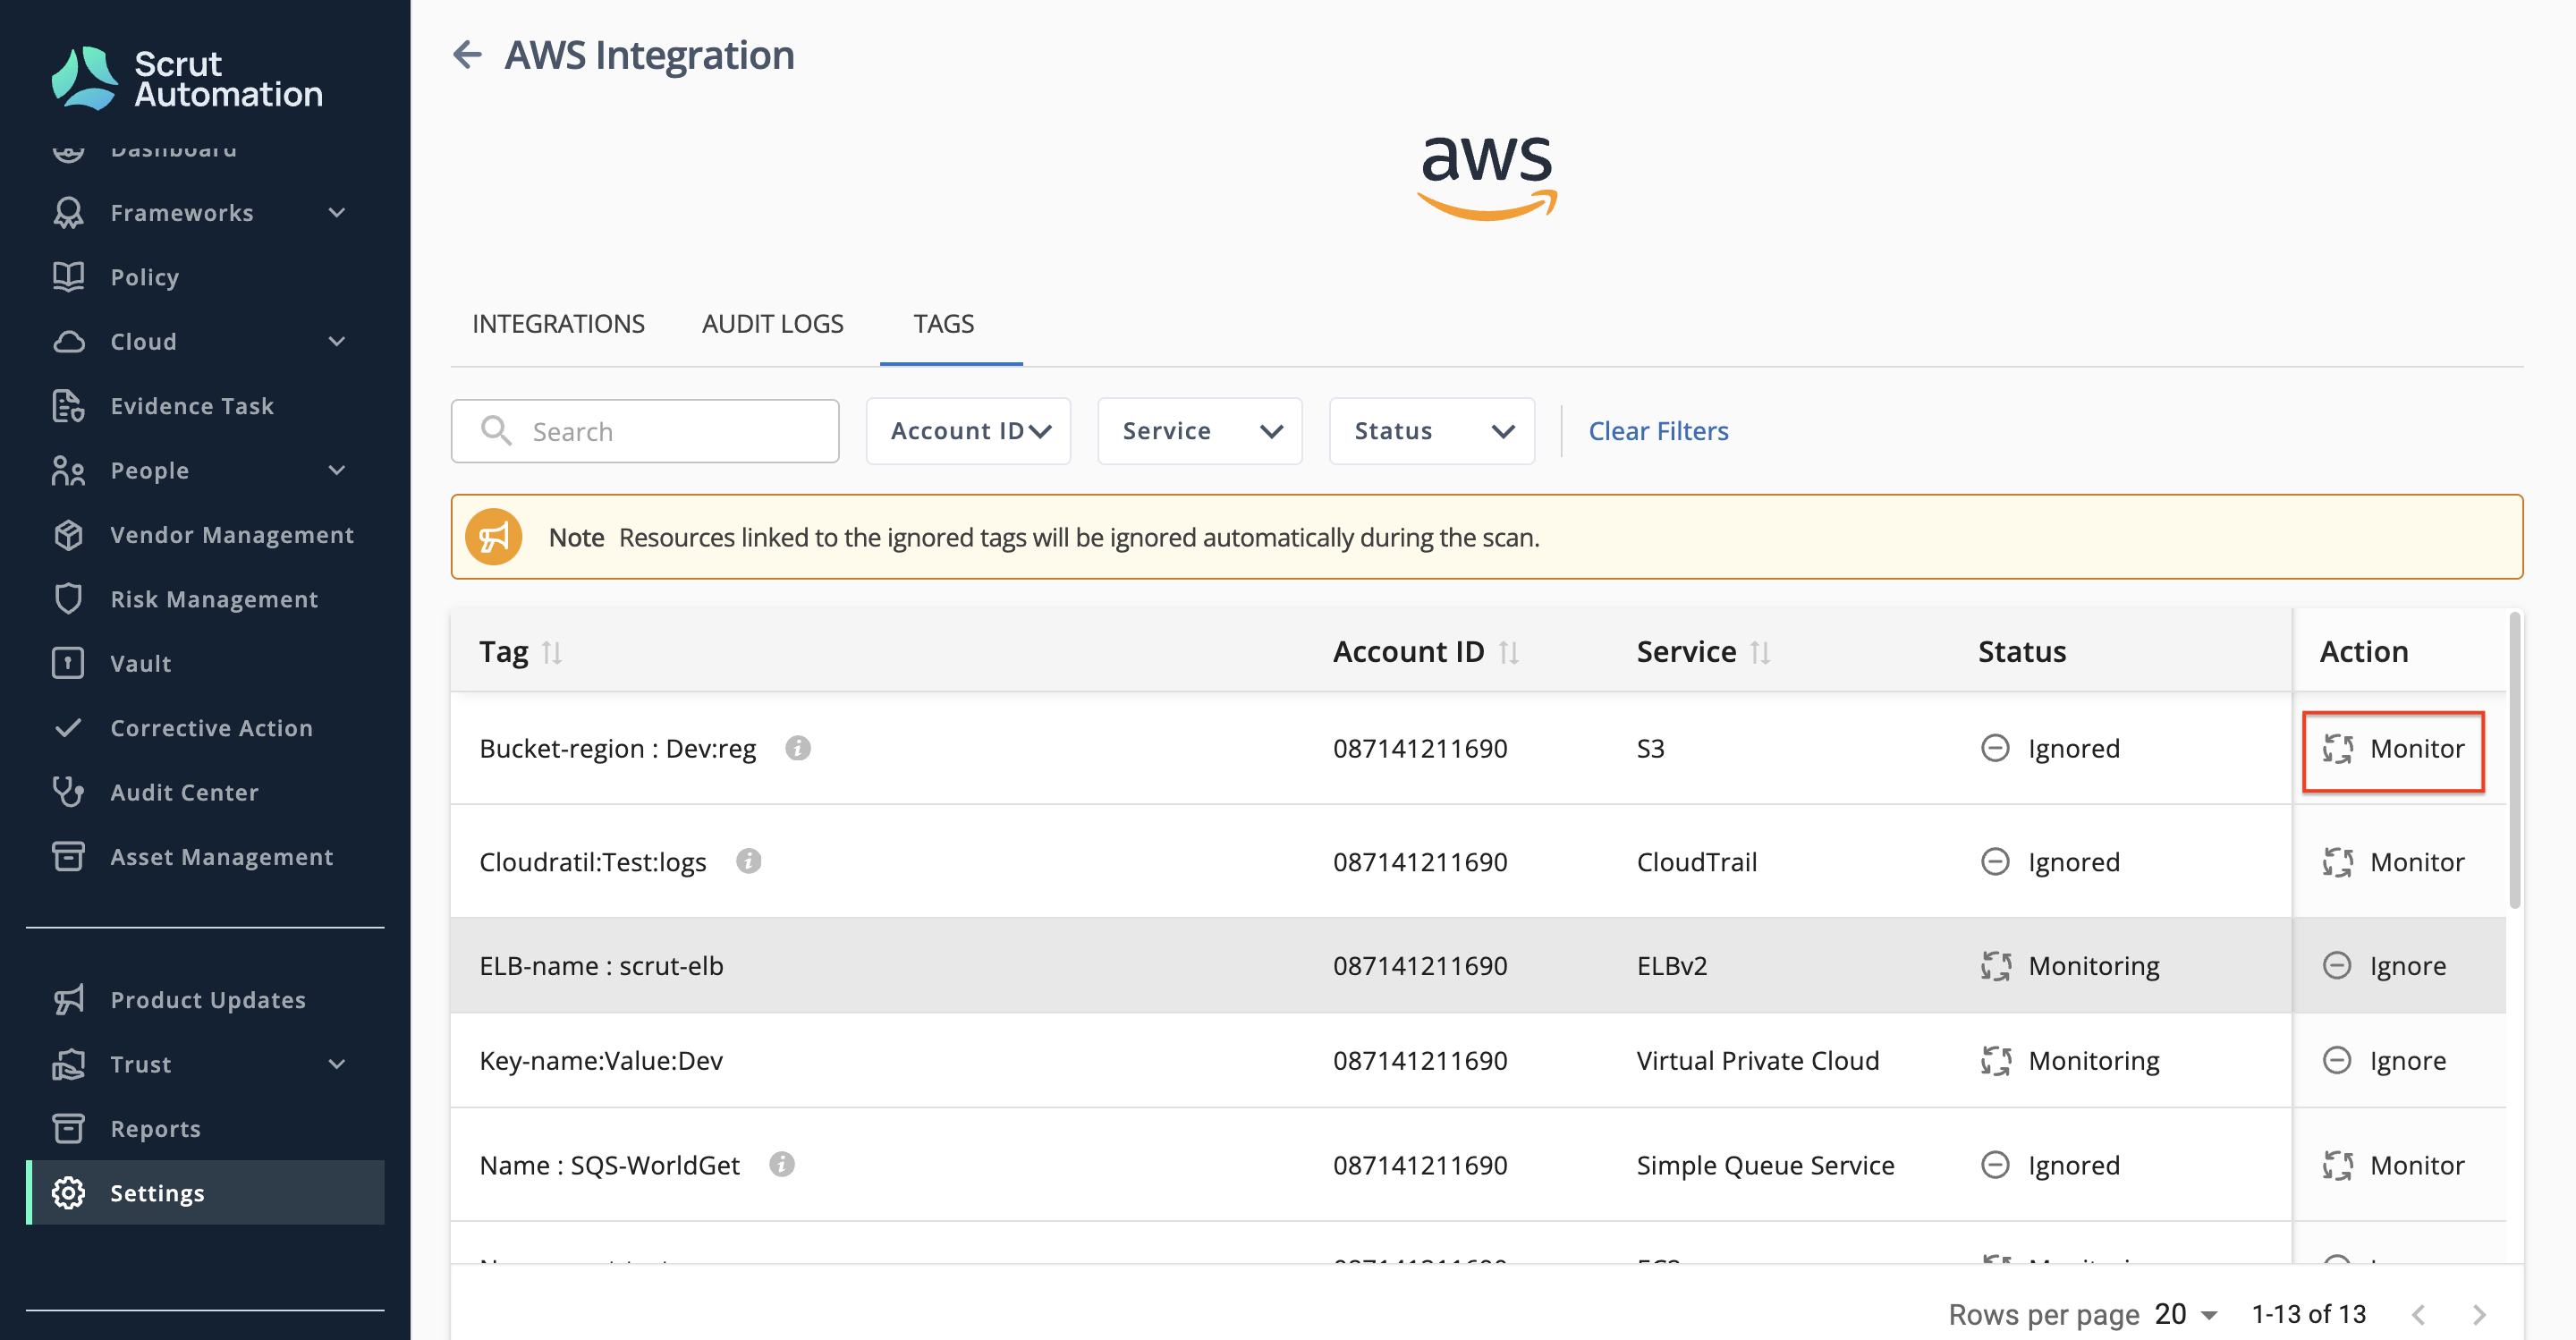The height and width of the screenshot is (1340, 2576).
Task: Click the Cloud sidebar item
Action: pos(143,341)
